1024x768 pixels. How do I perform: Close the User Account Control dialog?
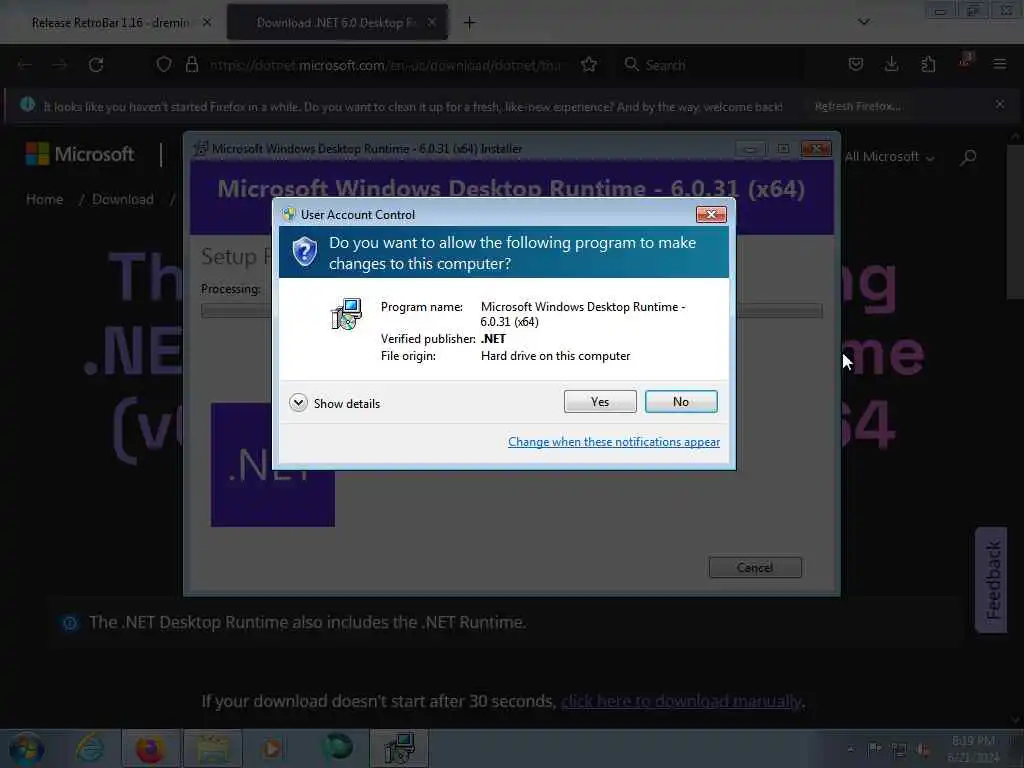[x=711, y=214]
